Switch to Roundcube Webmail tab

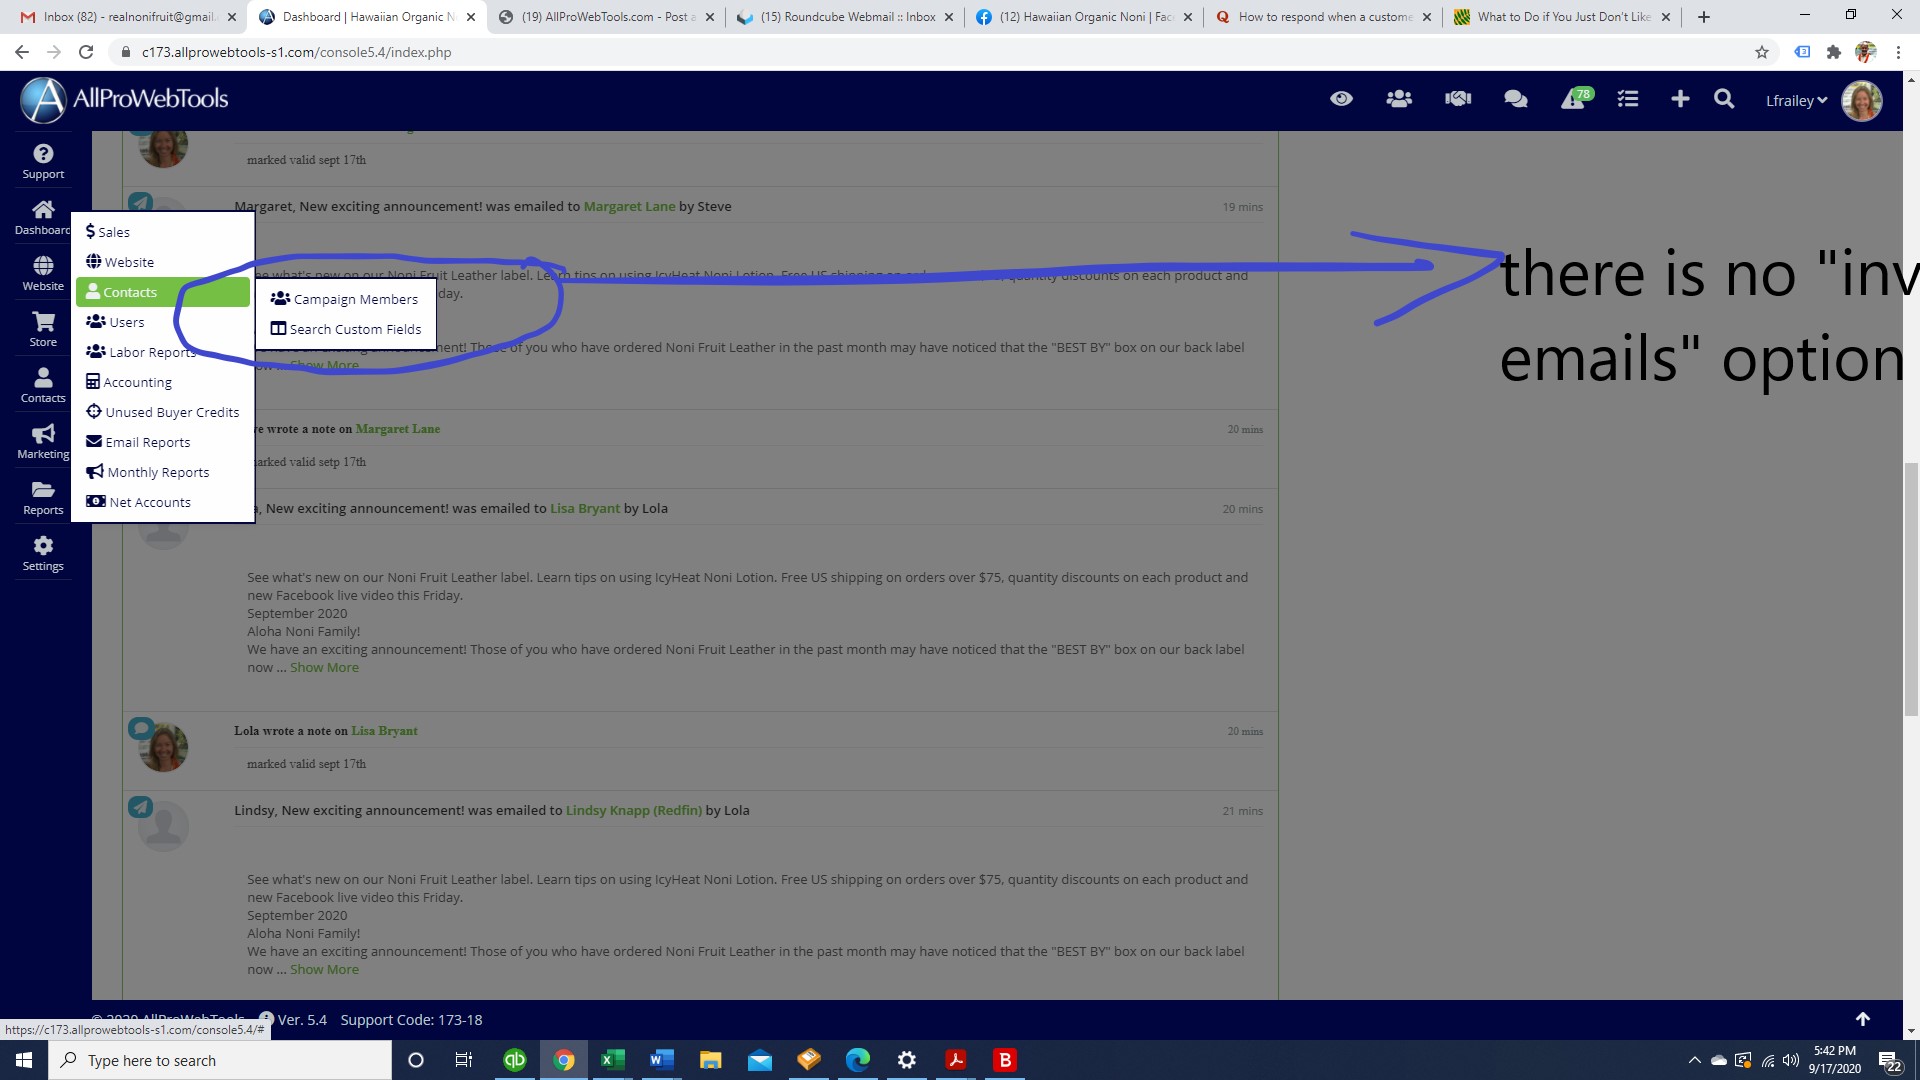pyautogui.click(x=845, y=16)
